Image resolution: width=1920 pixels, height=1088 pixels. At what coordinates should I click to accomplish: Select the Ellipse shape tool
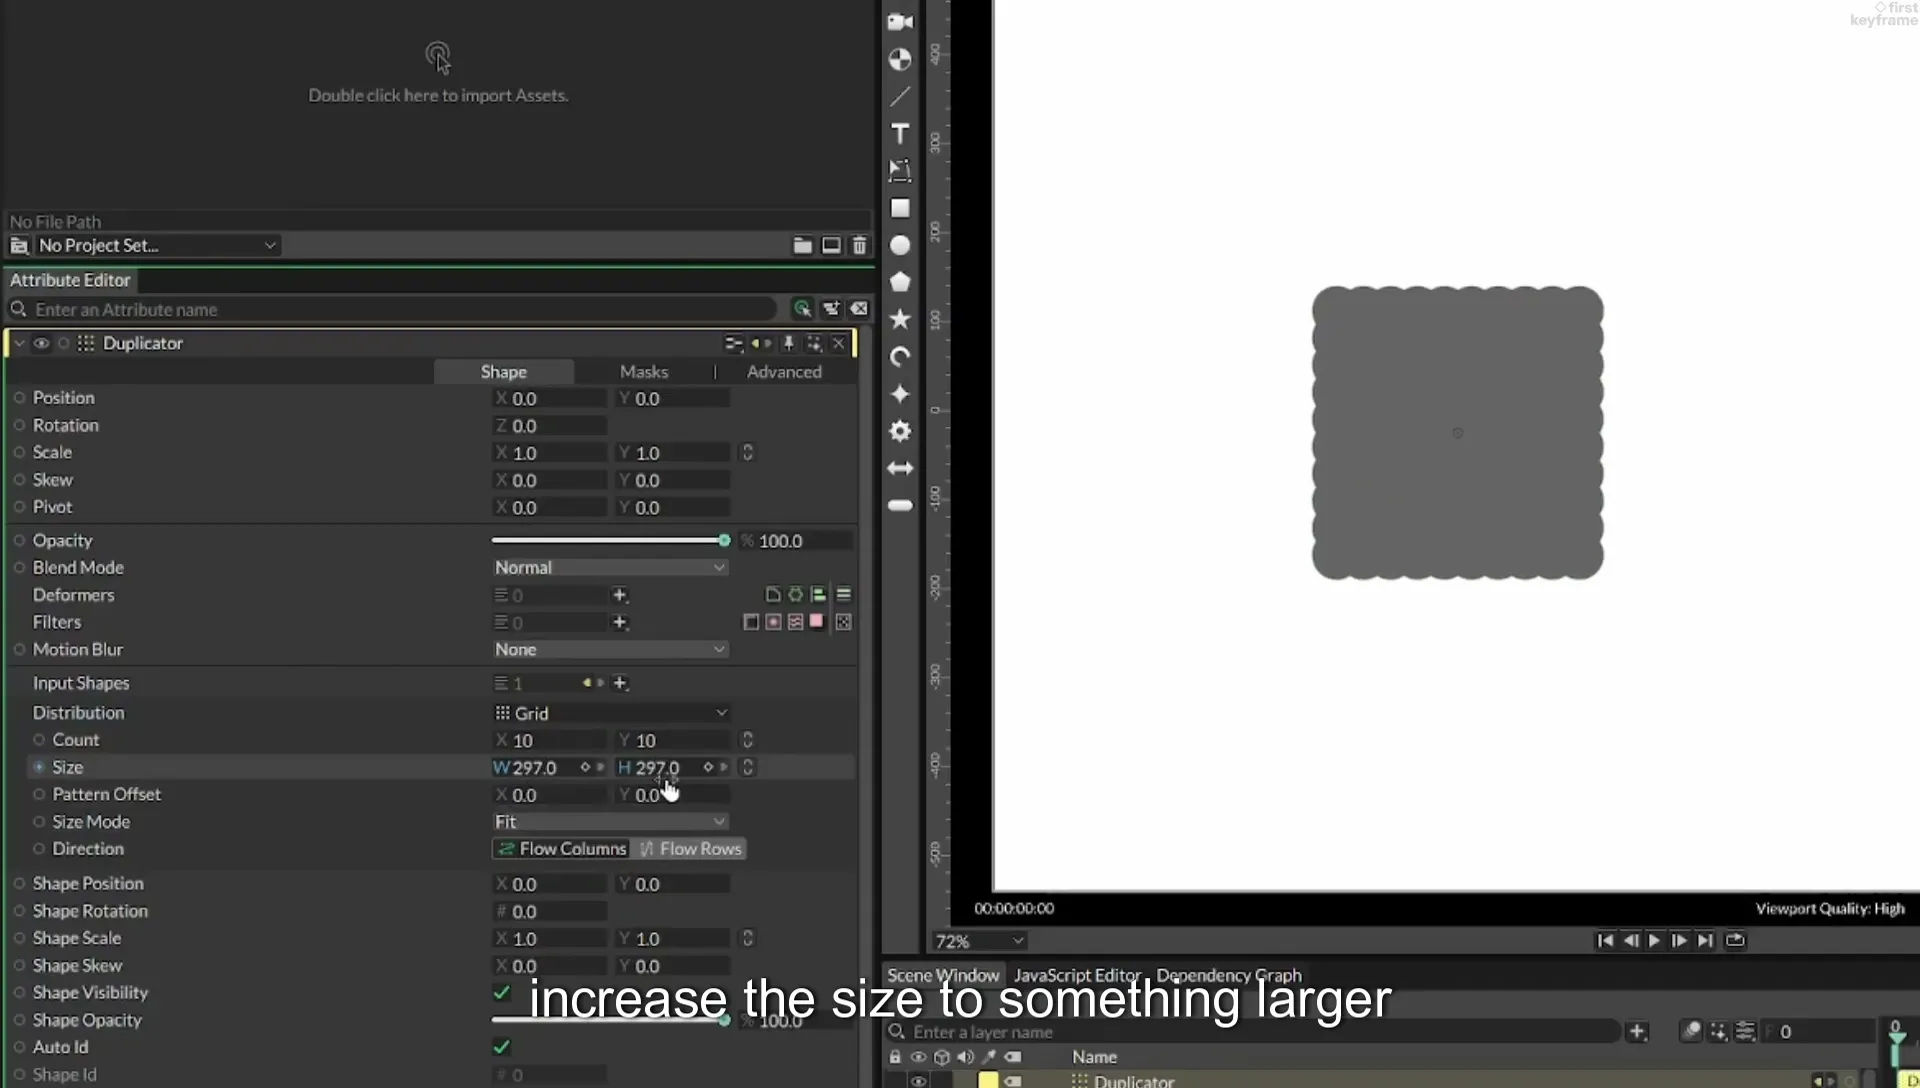pyautogui.click(x=900, y=245)
